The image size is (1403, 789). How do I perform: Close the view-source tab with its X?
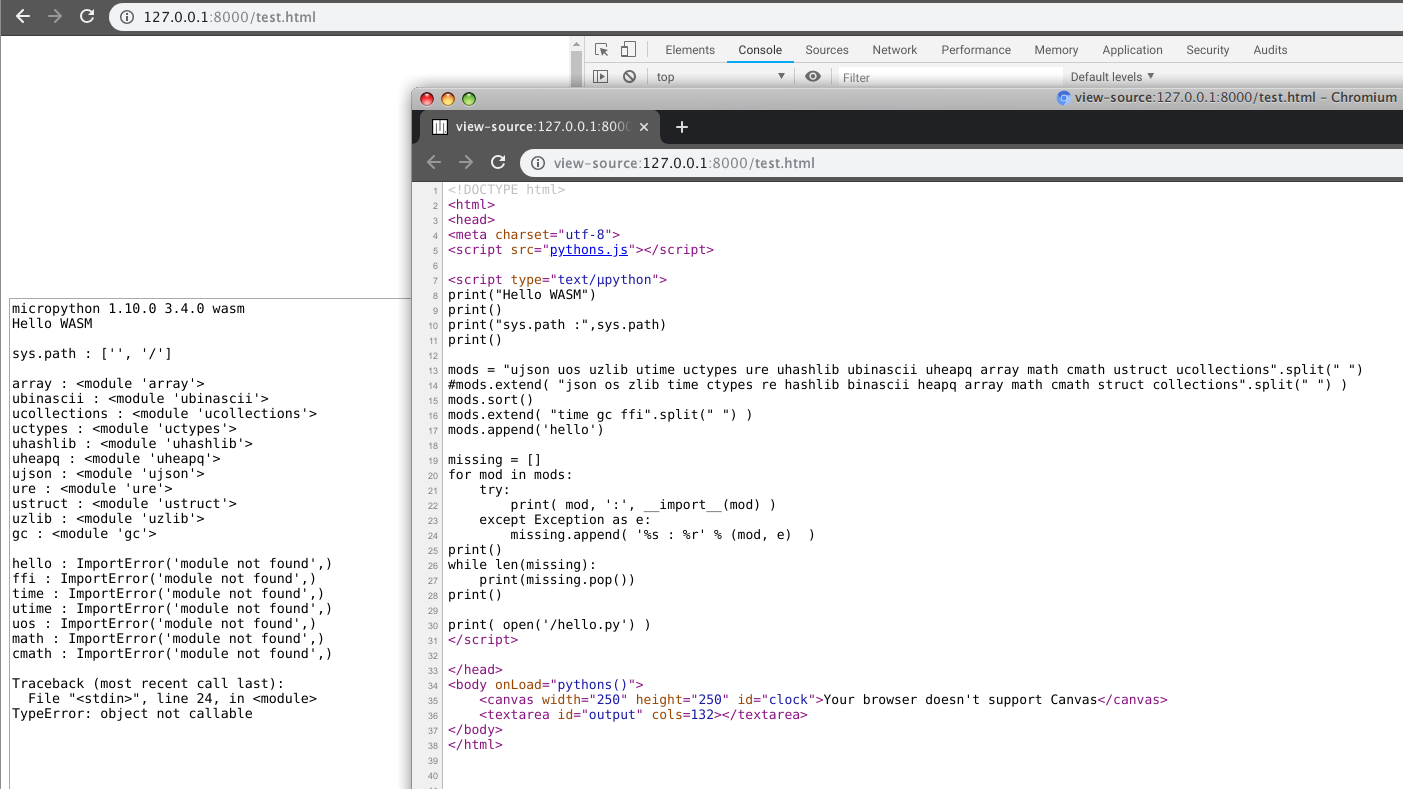coord(644,127)
